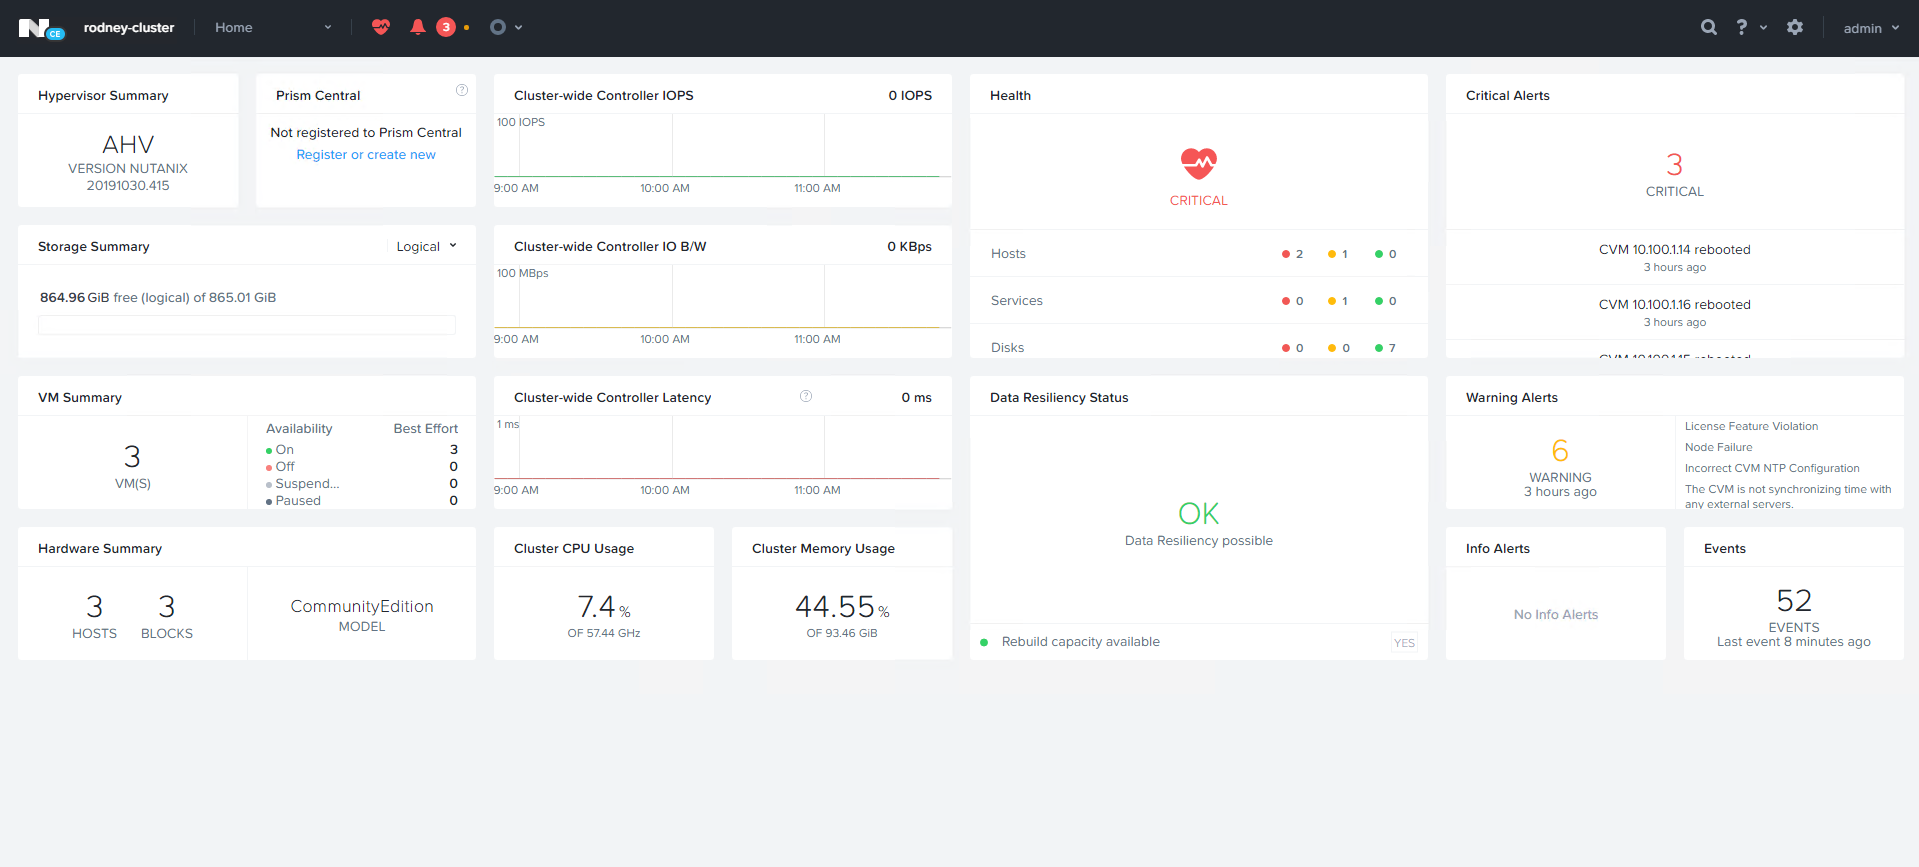This screenshot has height=867, width=1919.
Task: Open Incorrect CVM NTP Configuration warning
Action: click(x=1772, y=468)
